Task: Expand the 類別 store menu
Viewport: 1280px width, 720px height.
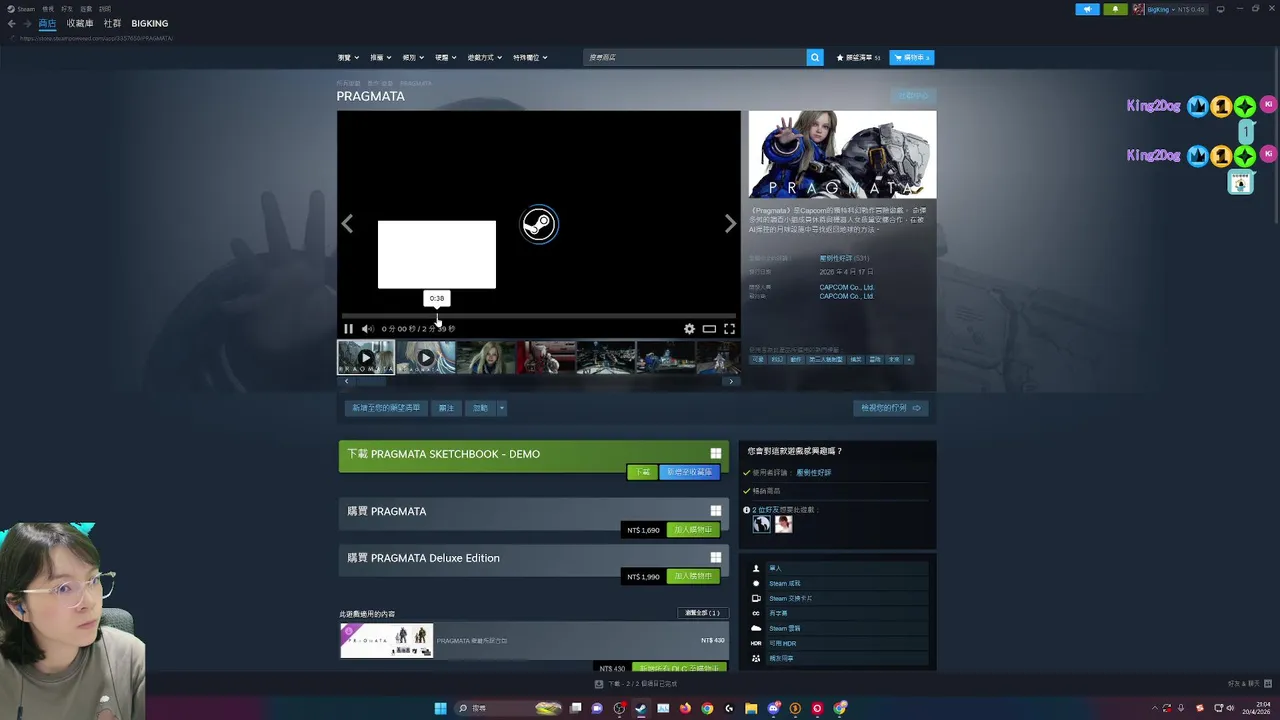Action: (411, 58)
